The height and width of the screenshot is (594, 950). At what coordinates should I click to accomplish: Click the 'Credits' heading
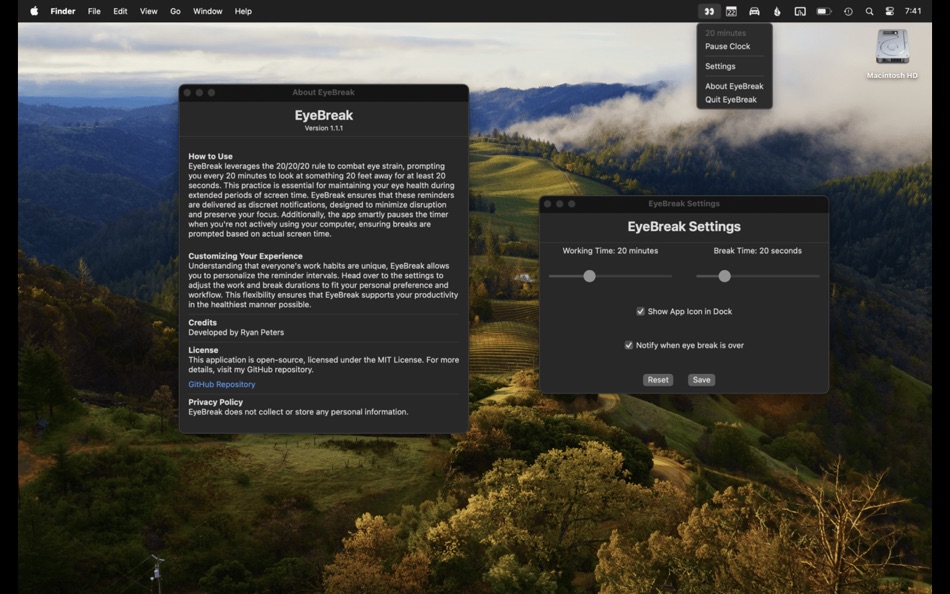[x=202, y=322]
